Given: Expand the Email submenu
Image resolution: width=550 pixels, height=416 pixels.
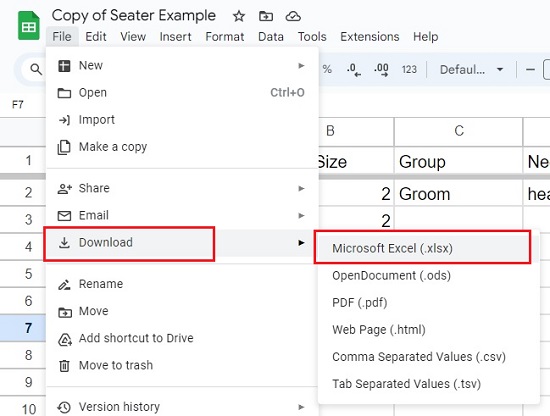Looking at the screenshot, I should pyautogui.click(x=182, y=215).
